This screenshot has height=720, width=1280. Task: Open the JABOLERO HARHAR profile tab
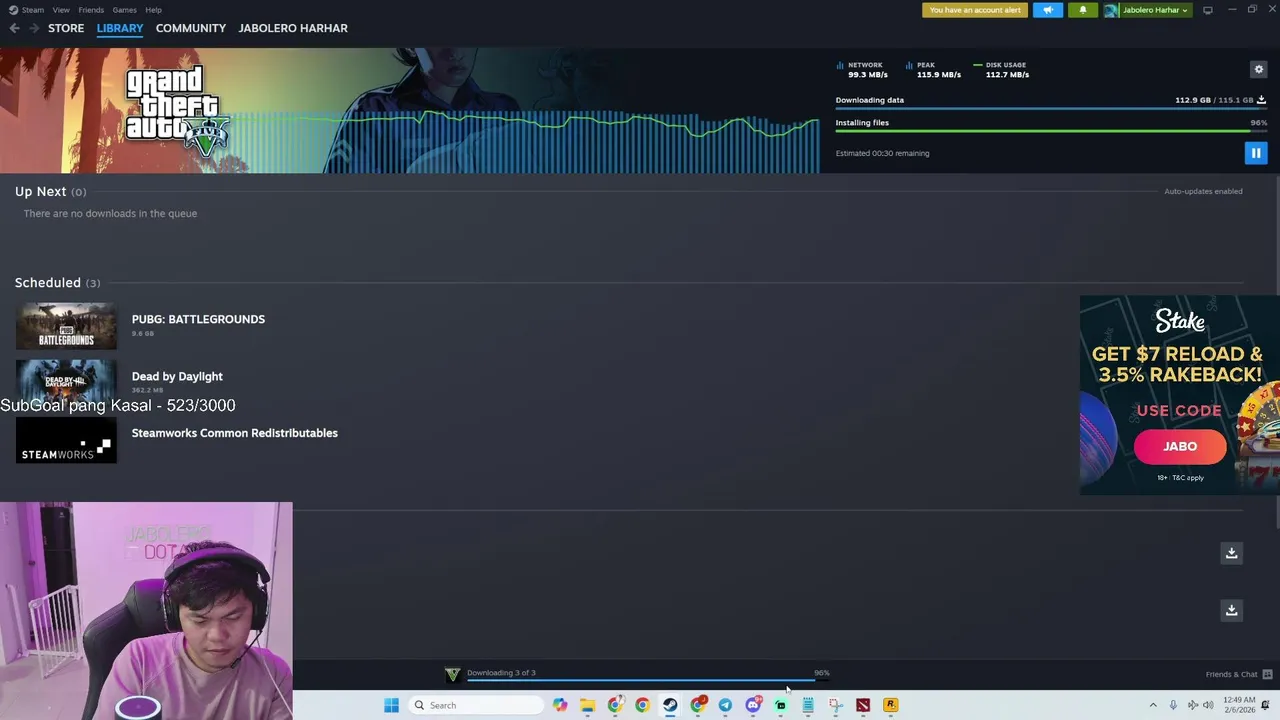[x=293, y=28]
